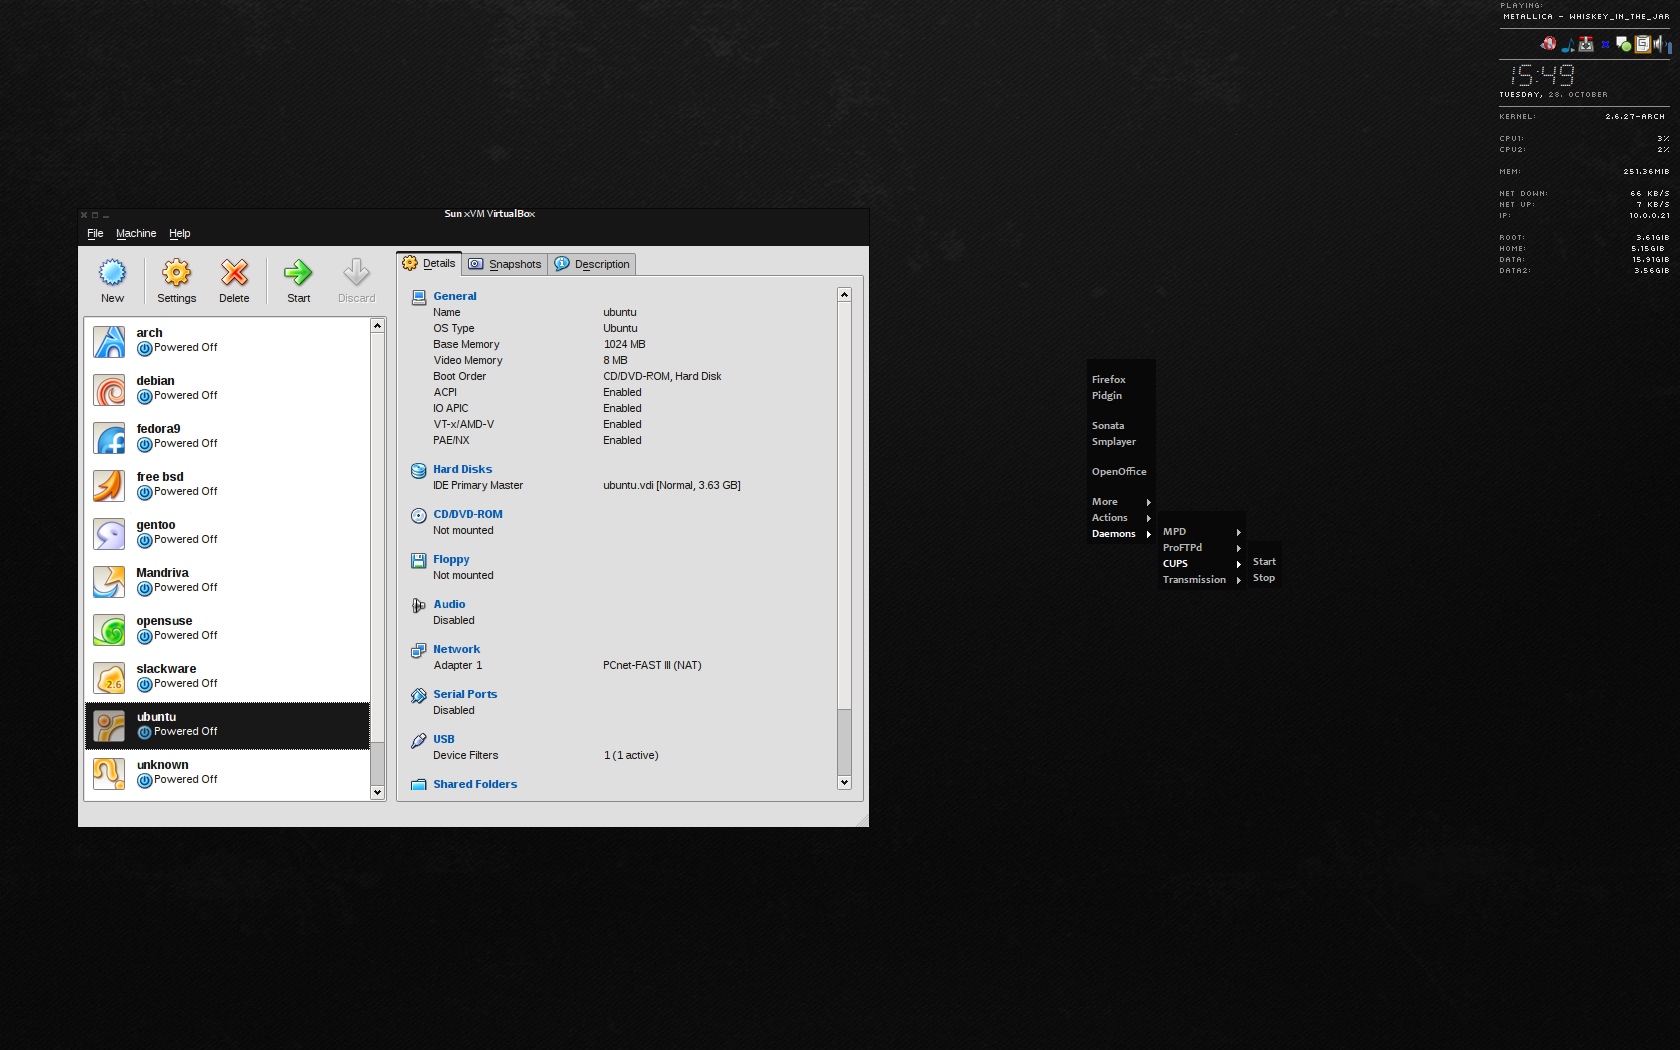Click the red X Delete toolbar icon
The image size is (1680, 1050).
pyautogui.click(x=234, y=272)
